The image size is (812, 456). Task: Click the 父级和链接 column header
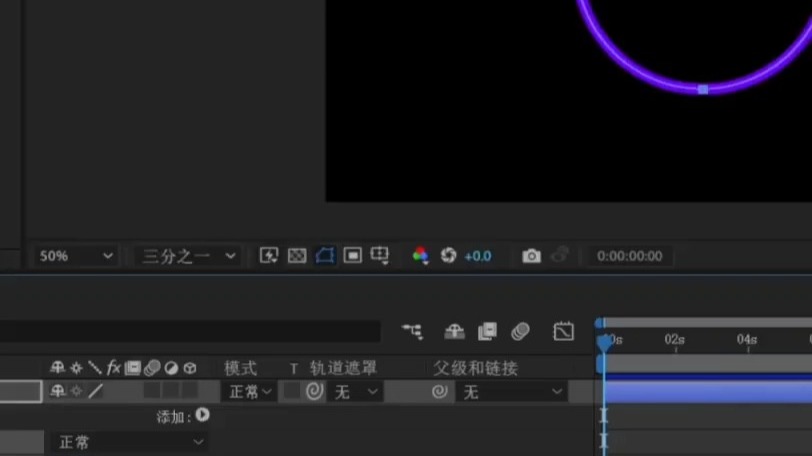(x=475, y=369)
